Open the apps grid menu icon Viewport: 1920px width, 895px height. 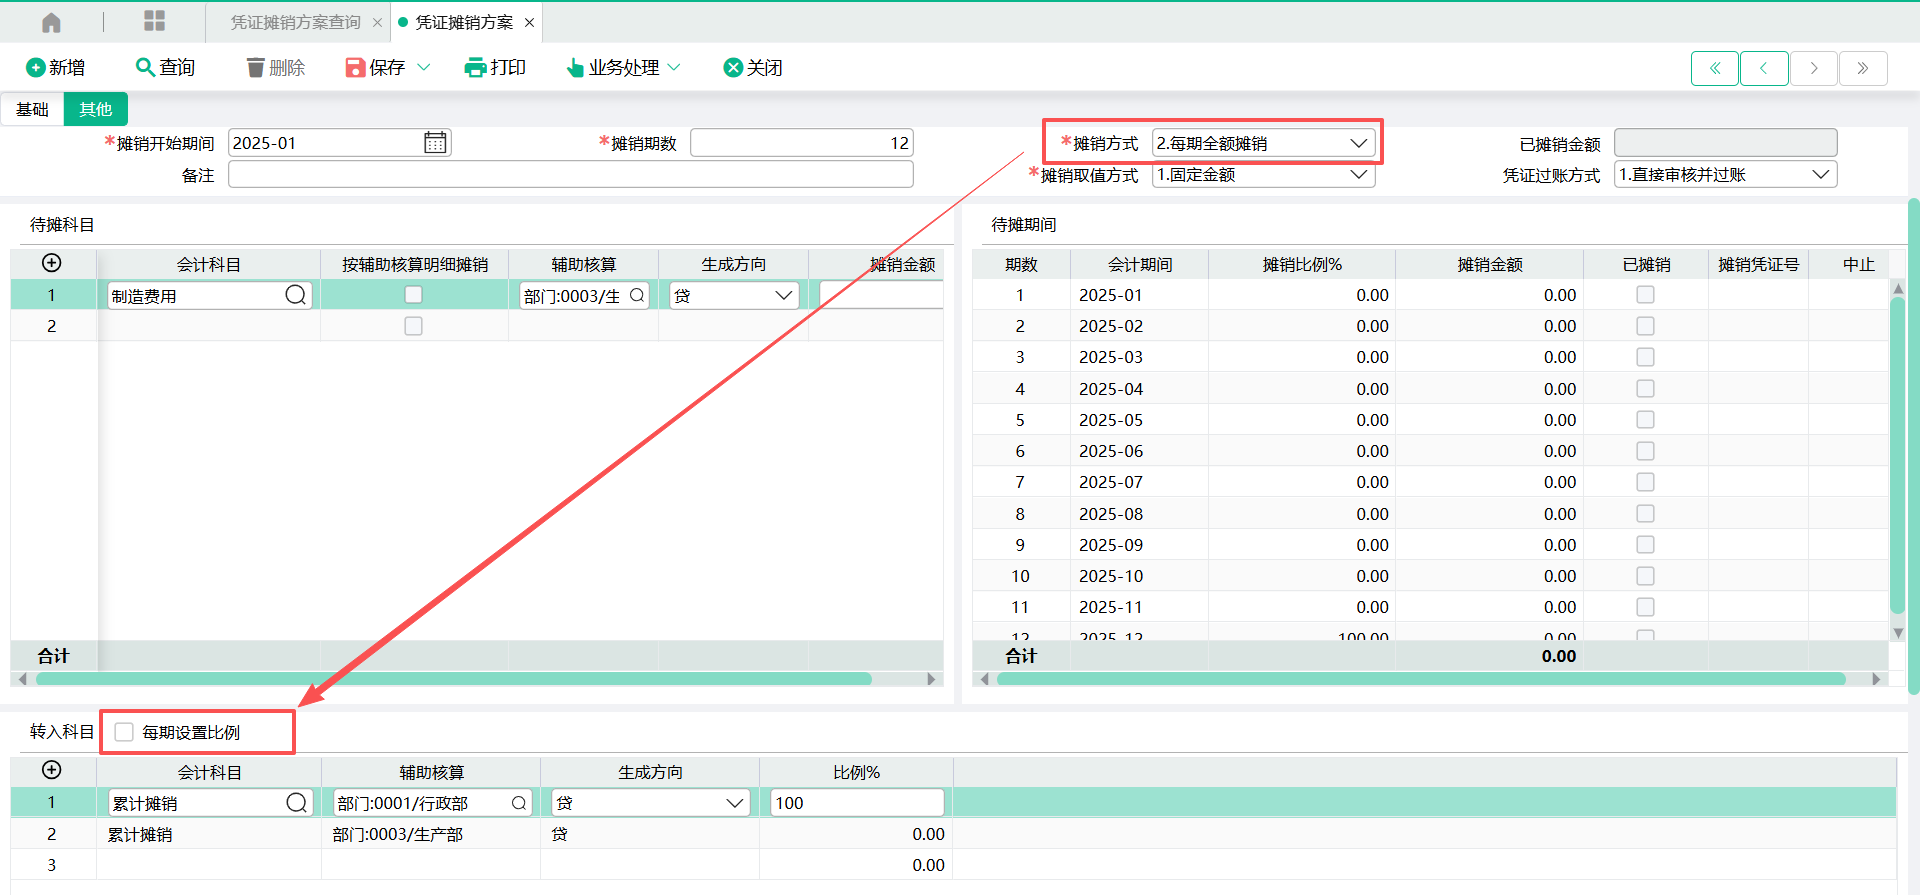point(154,21)
